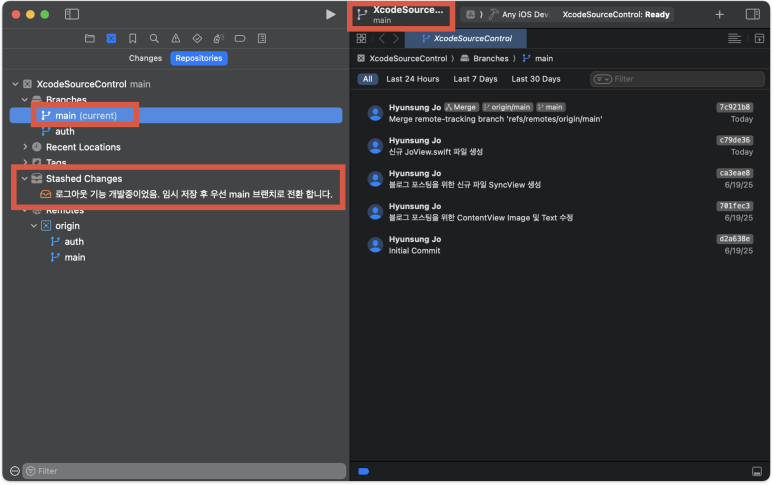
Task: Select the SyncView 생성 commit
Action: pos(560,179)
